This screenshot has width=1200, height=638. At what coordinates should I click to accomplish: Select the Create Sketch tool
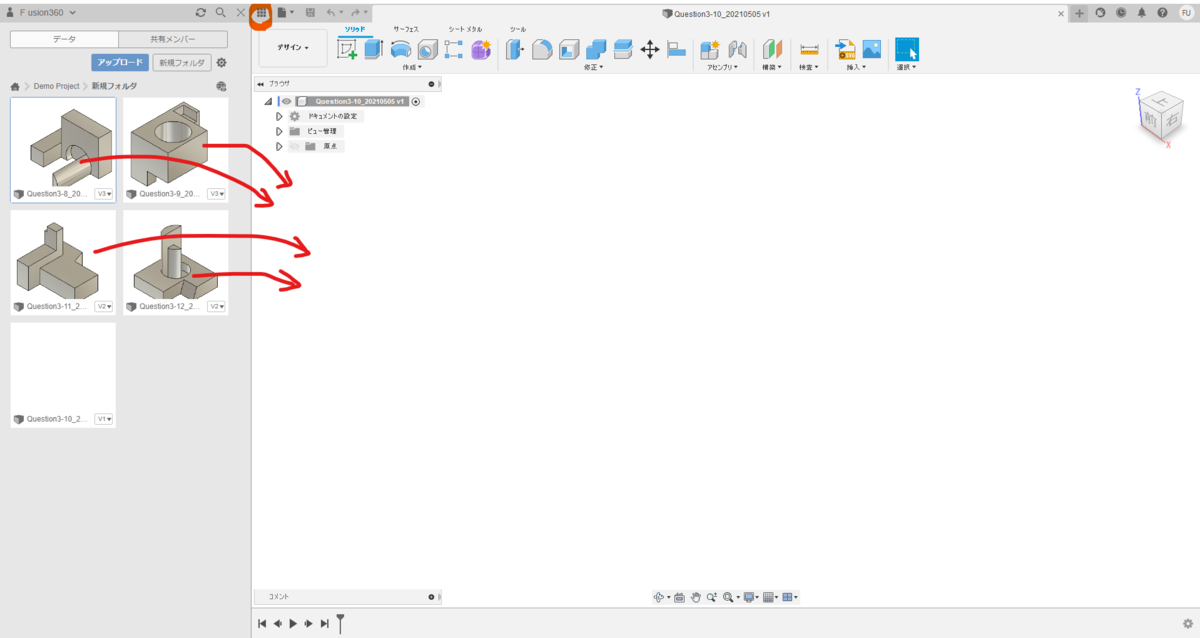coord(349,48)
